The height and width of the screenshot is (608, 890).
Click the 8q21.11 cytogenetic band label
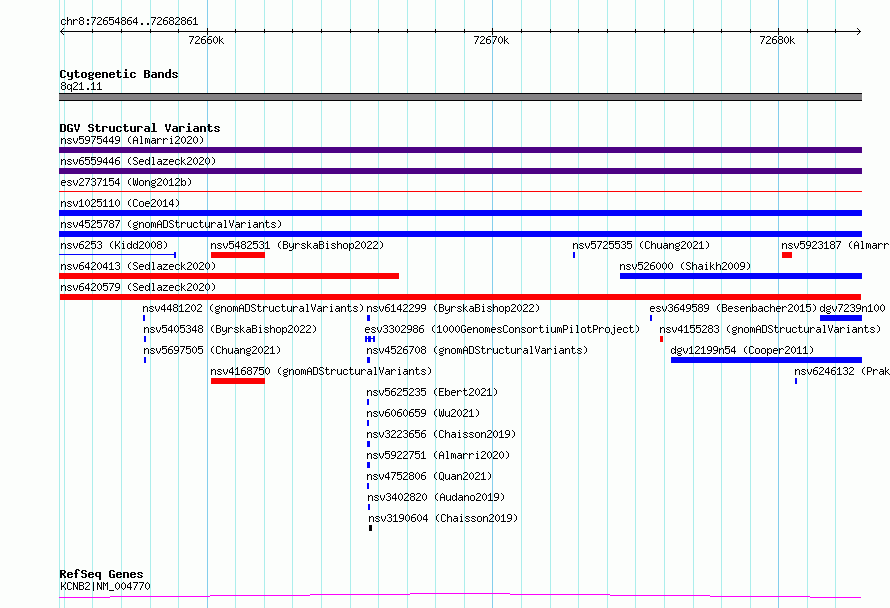[81, 87]
